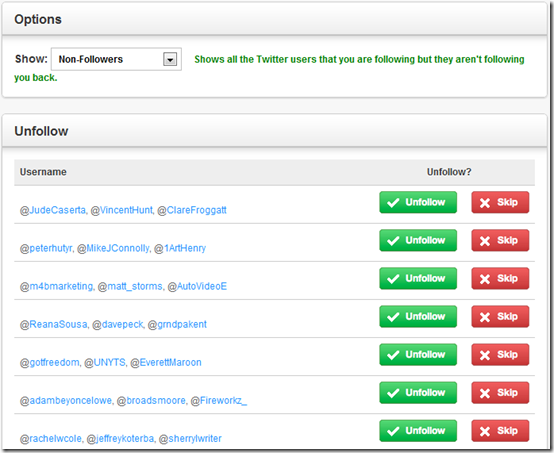This screenshot has width=554, height=453.
Task: Open @VincentHunt profile link
Action: [122, 210]
